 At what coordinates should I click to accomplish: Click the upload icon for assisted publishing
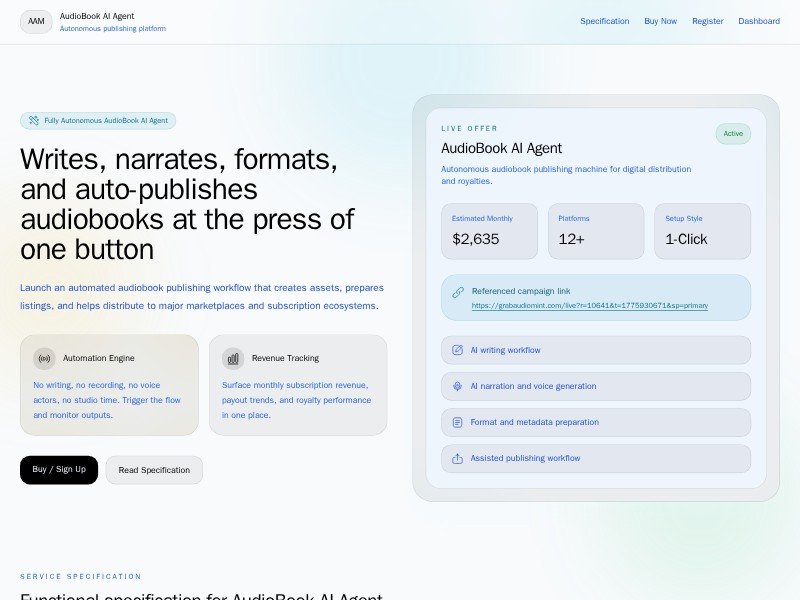tap(458, 458)
